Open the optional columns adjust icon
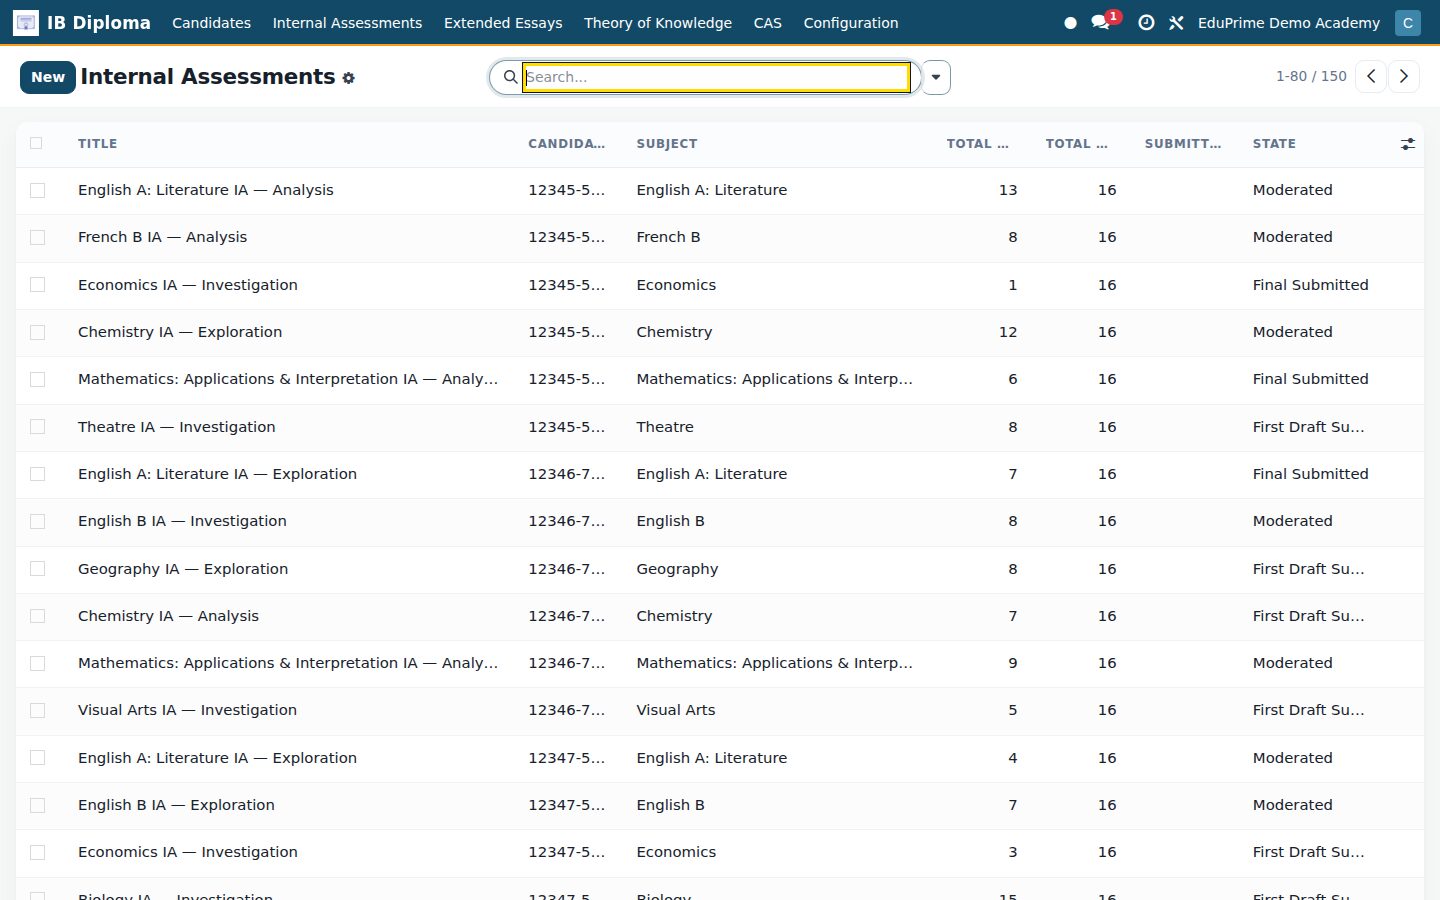Image resolution: width=1440 pixels, height=900 pixels. coord(1407,144)
